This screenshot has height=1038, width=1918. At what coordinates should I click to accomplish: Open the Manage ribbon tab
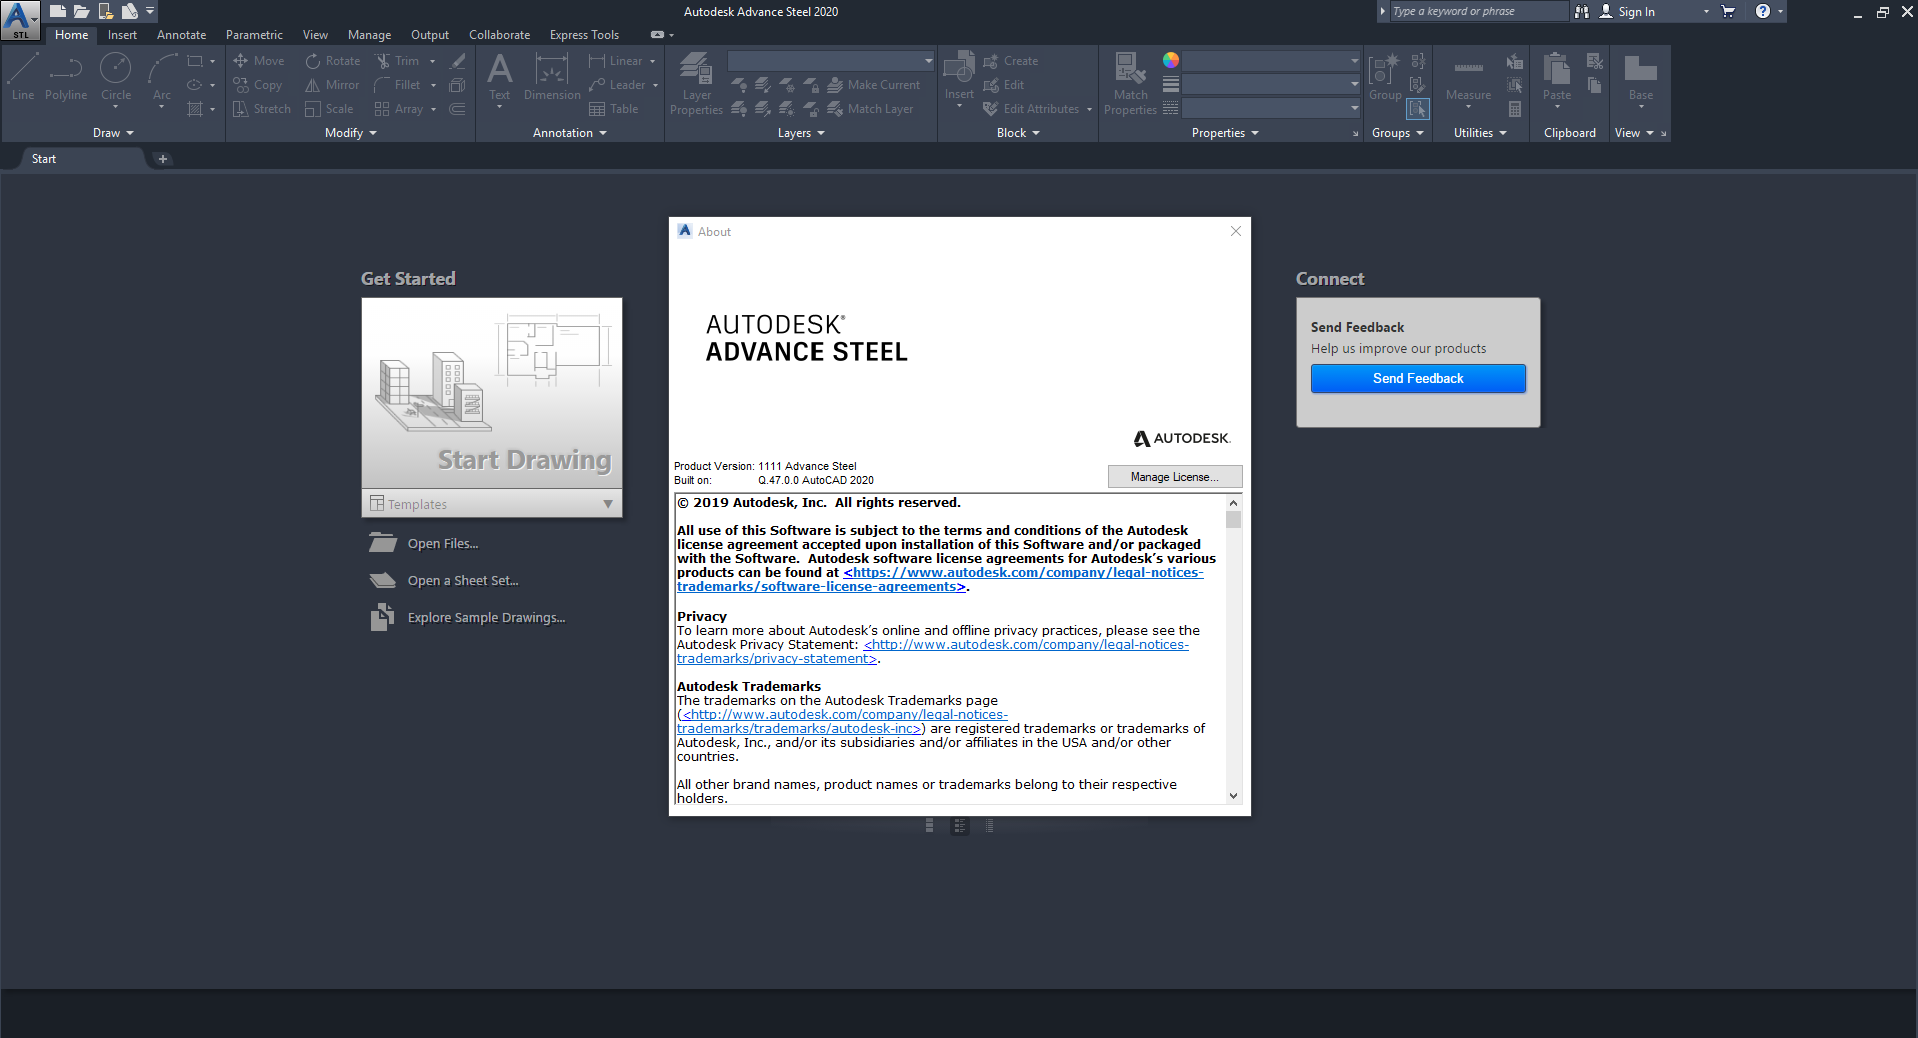(369, 35)
